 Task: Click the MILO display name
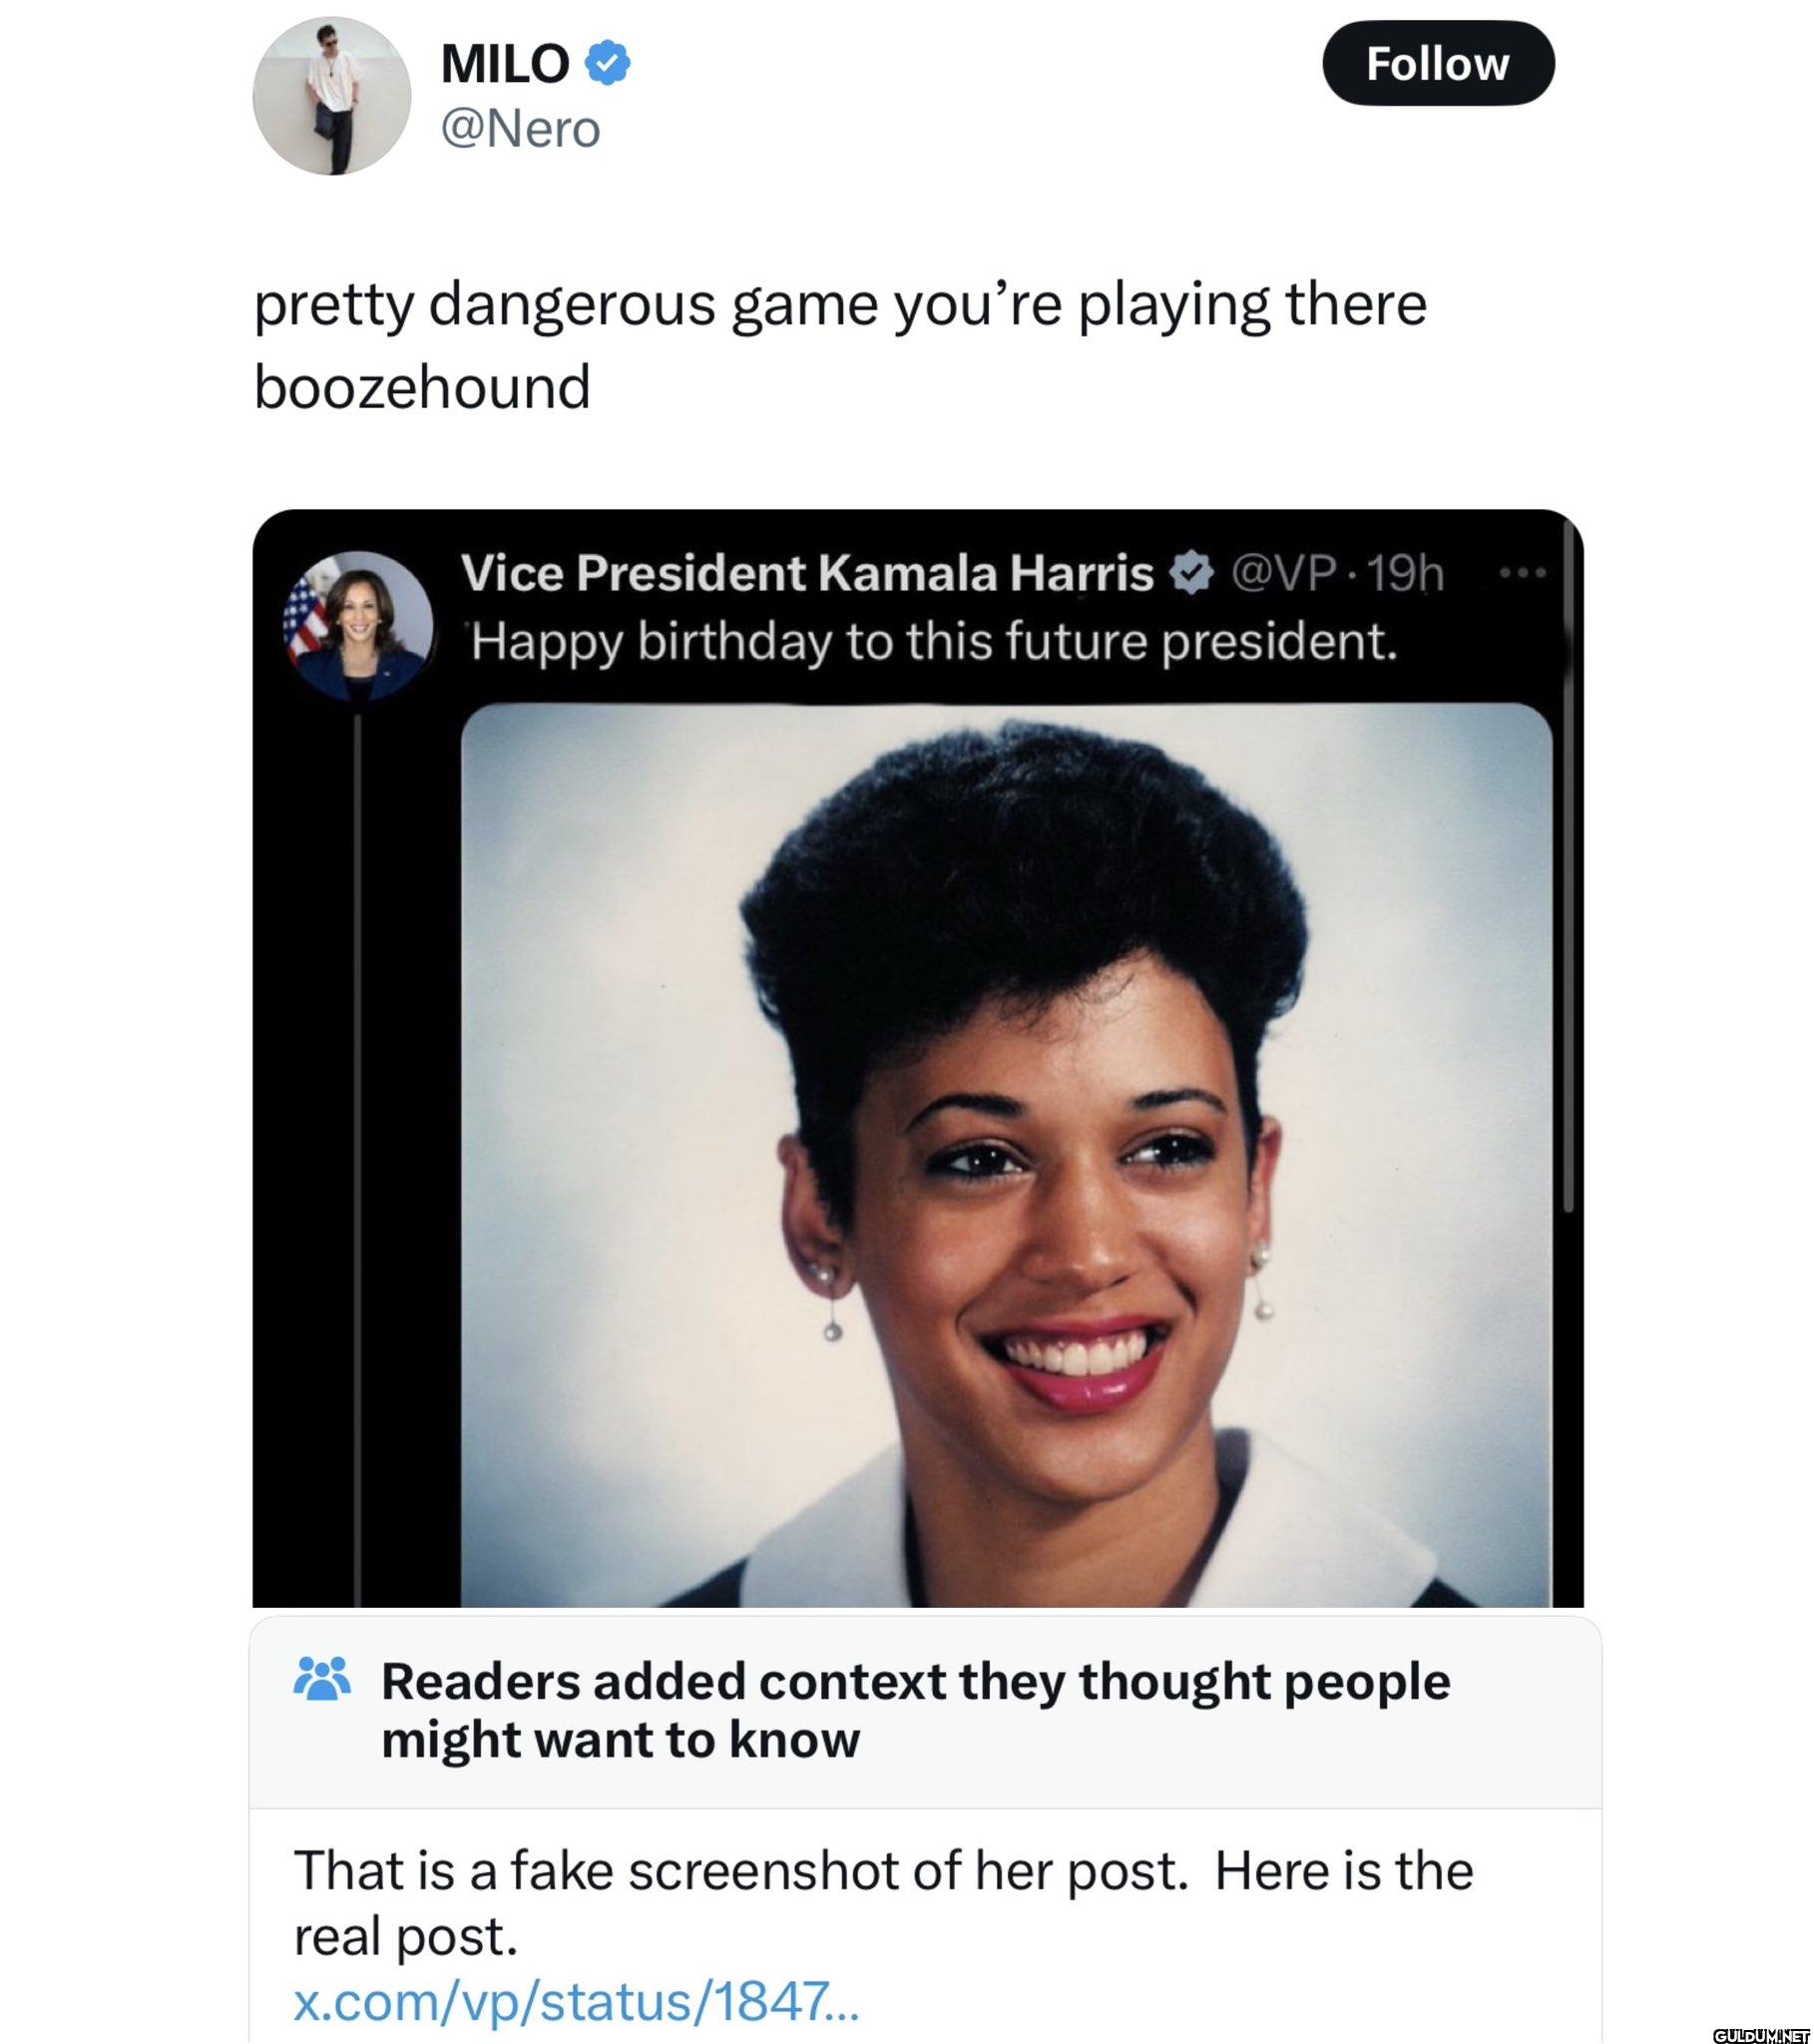(505, 64)
